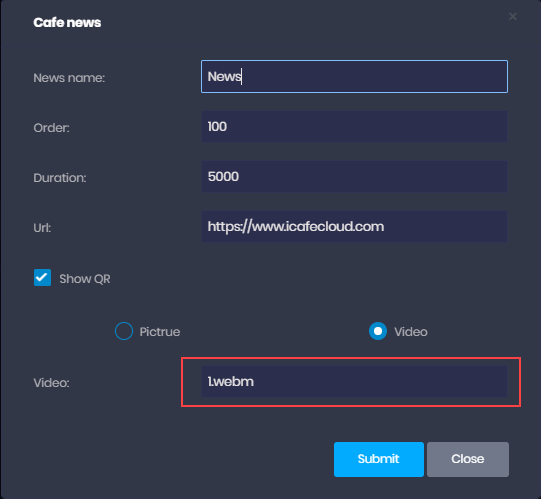Choose the Video radio button
Viewport: 541px width, 499px height.
pyautogui.click(x=378, y=331)
